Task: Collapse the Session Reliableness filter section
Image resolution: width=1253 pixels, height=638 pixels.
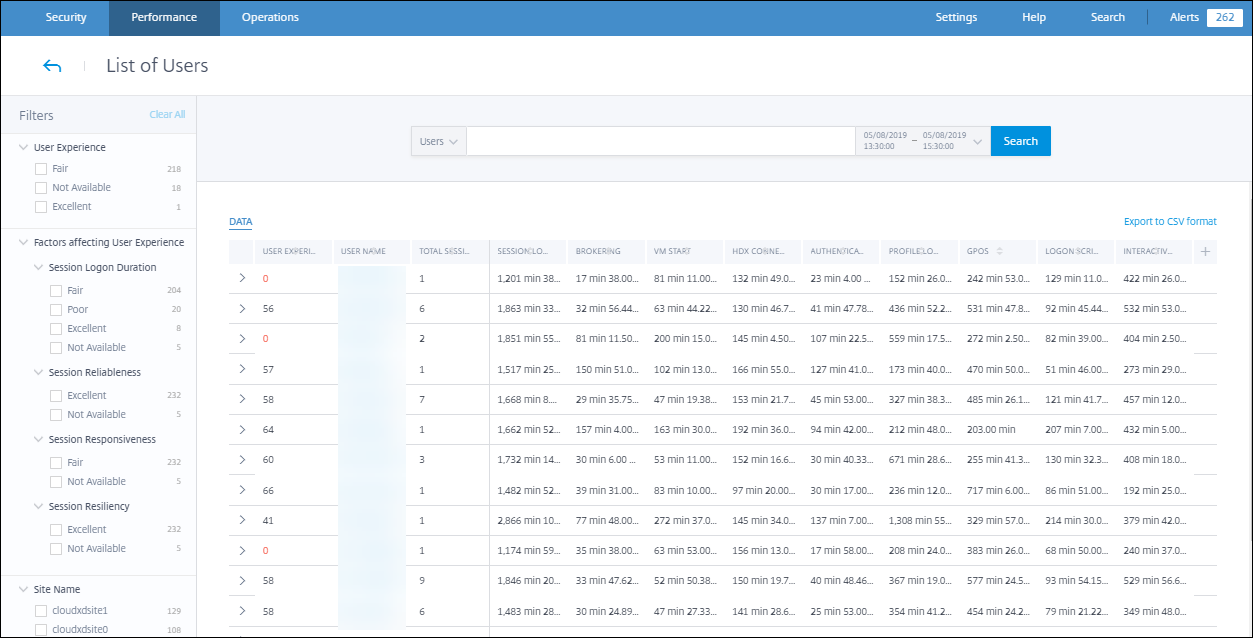Action: (38, 373)
